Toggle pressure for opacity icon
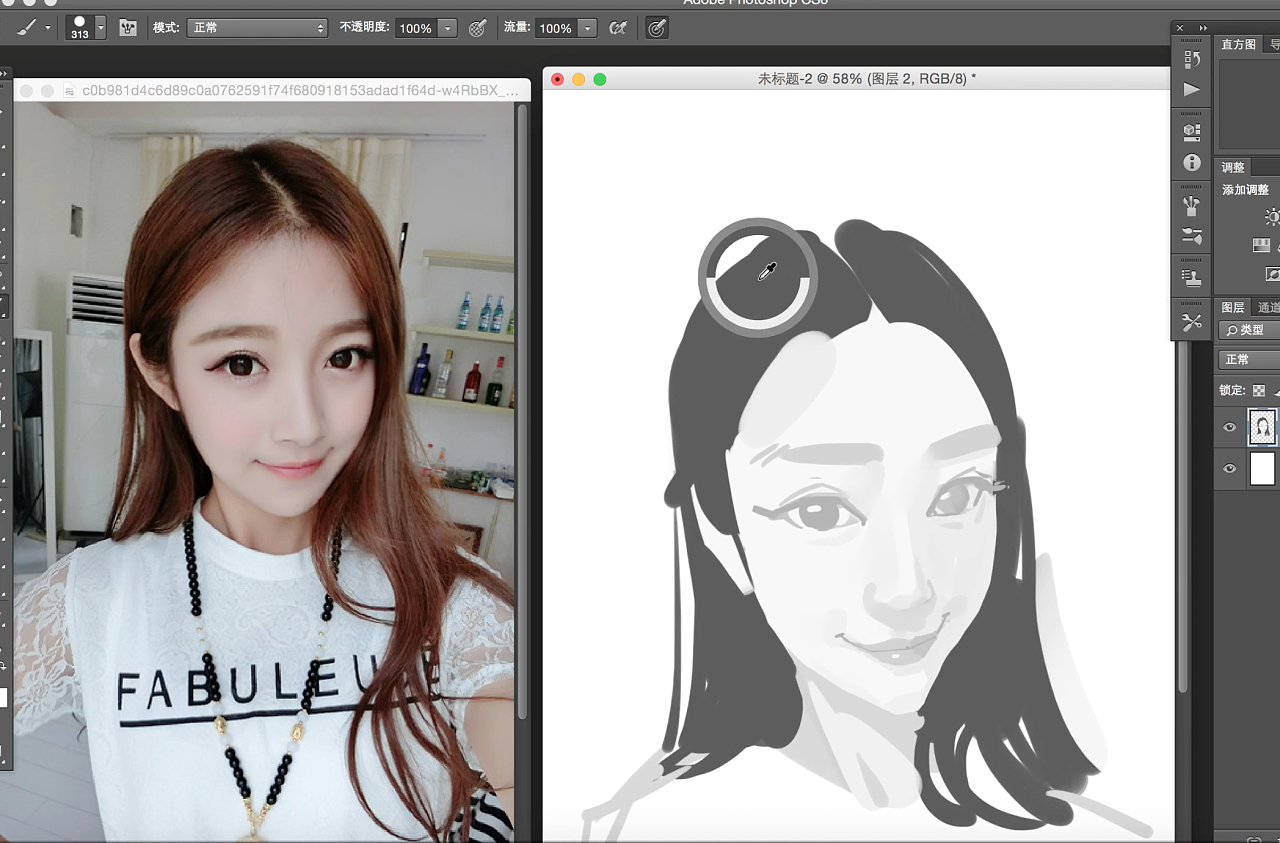1280x843 pixels. point(478,28)
